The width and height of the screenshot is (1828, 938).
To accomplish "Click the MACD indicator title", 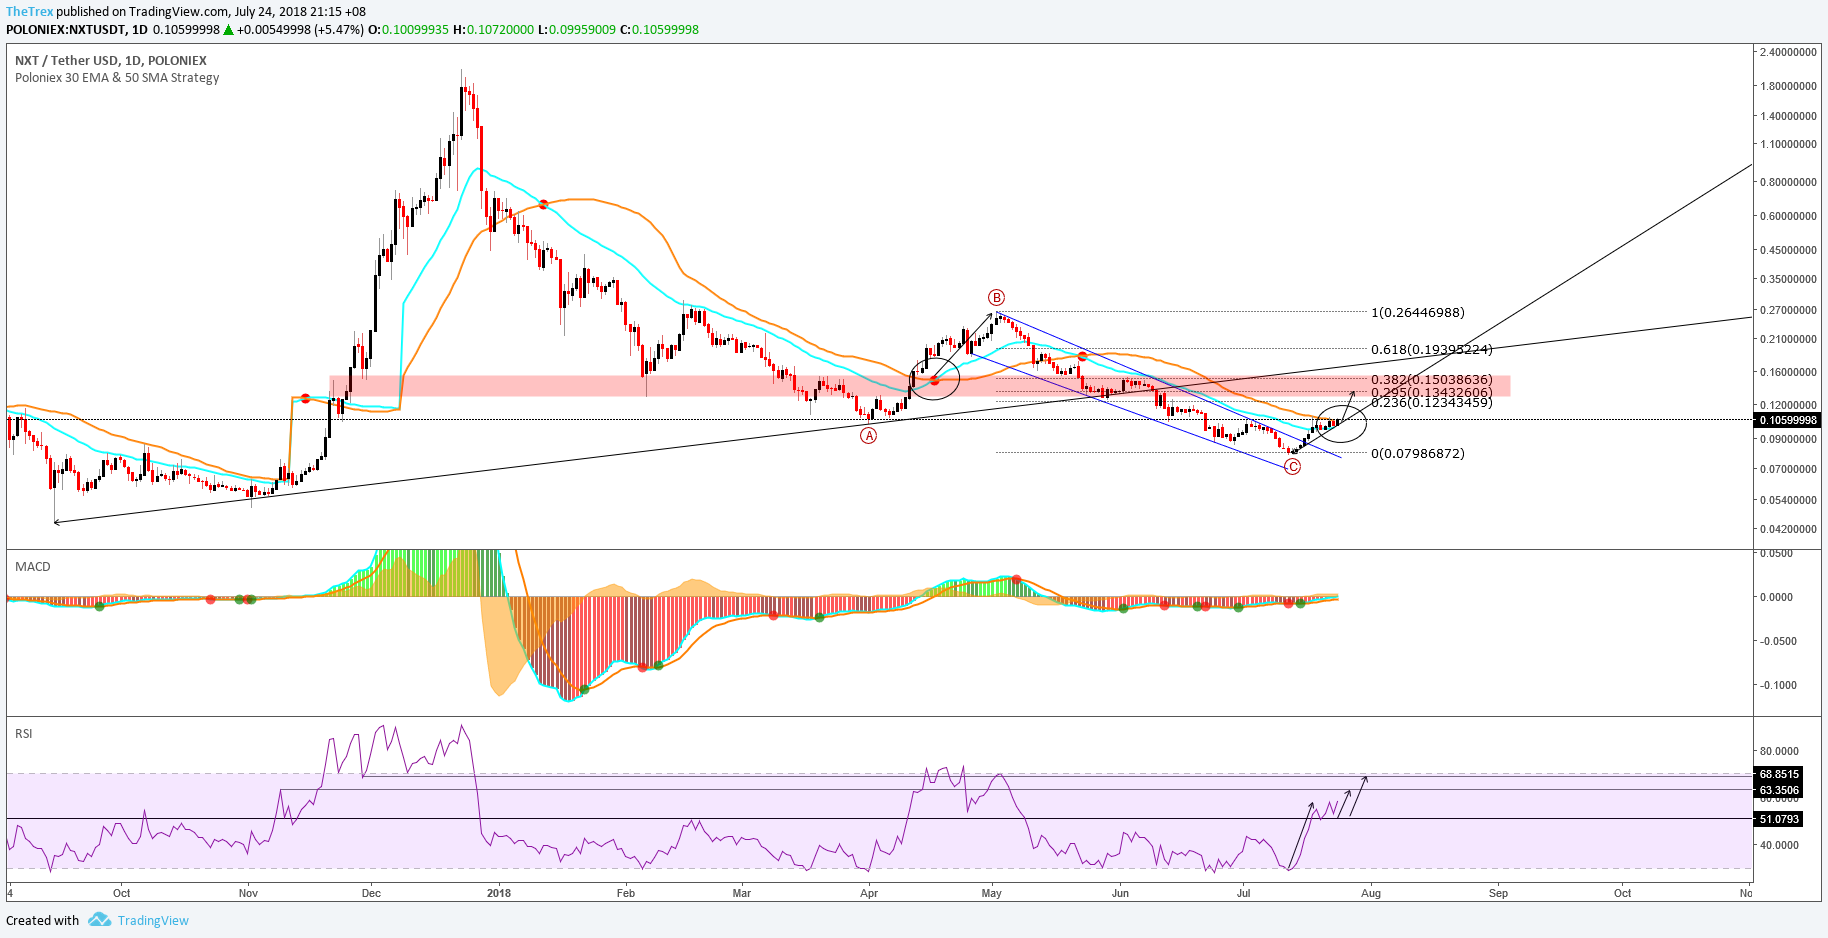I will tap(33, 566).
